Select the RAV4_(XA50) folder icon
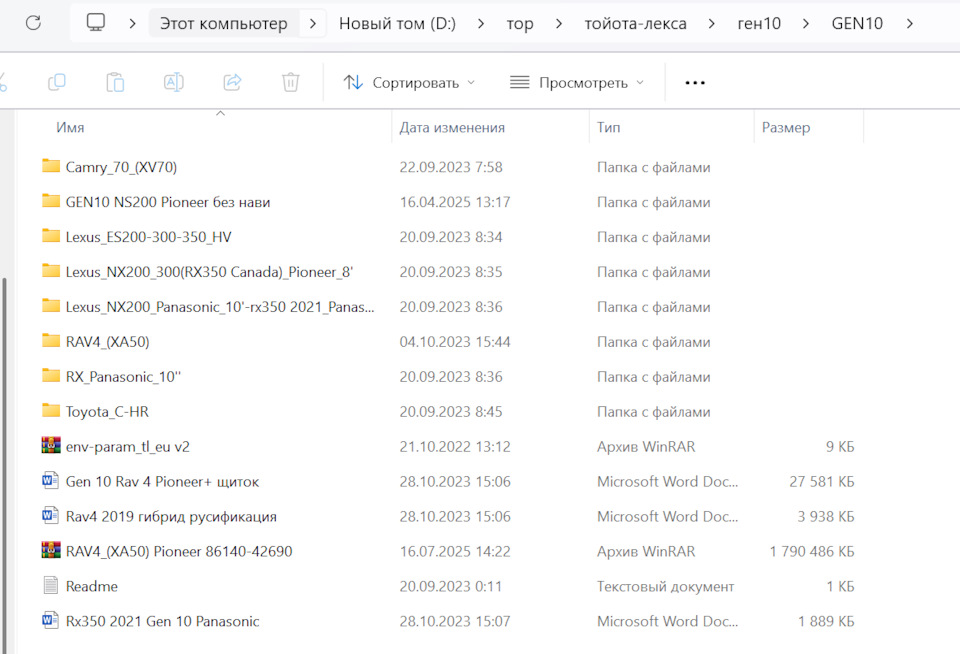This screenshot has height=654, width=960. tap(51, 340)
